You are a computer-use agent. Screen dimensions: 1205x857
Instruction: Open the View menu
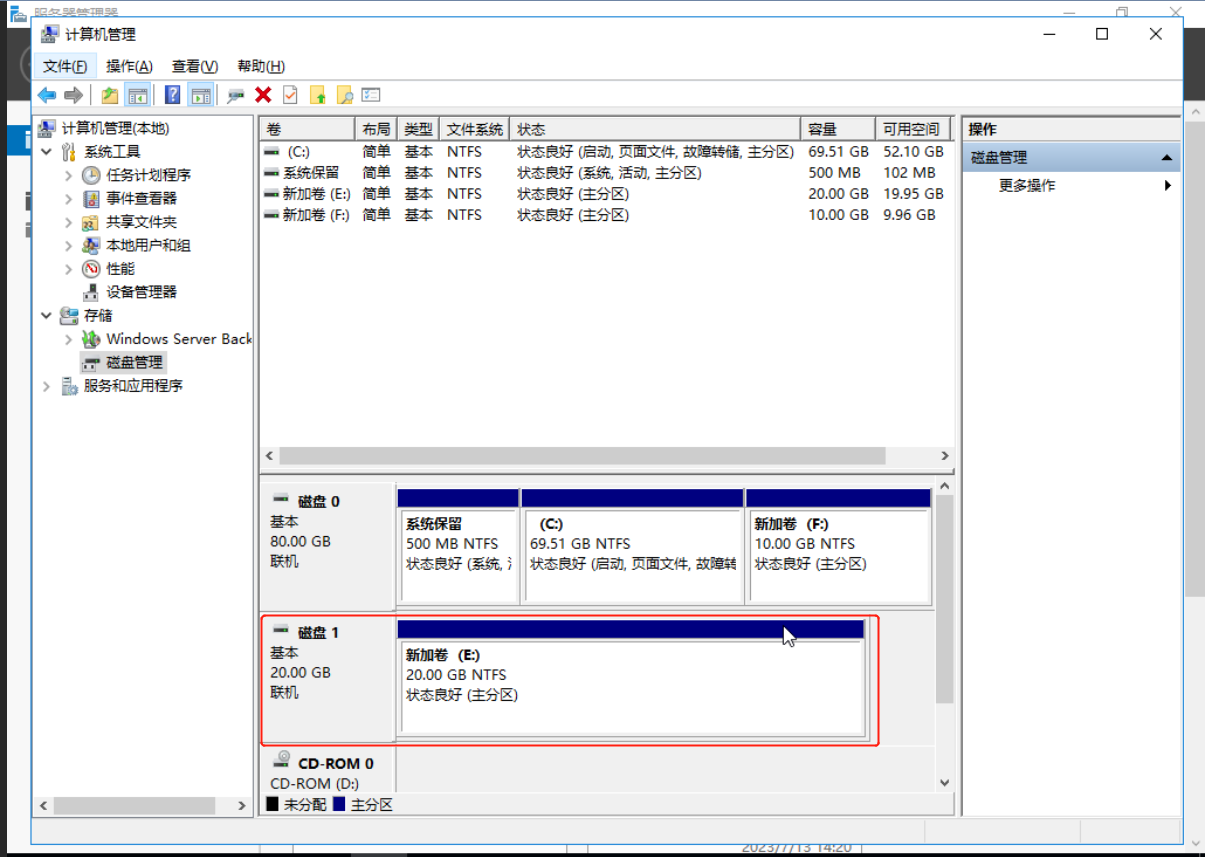tap(194, 66)
